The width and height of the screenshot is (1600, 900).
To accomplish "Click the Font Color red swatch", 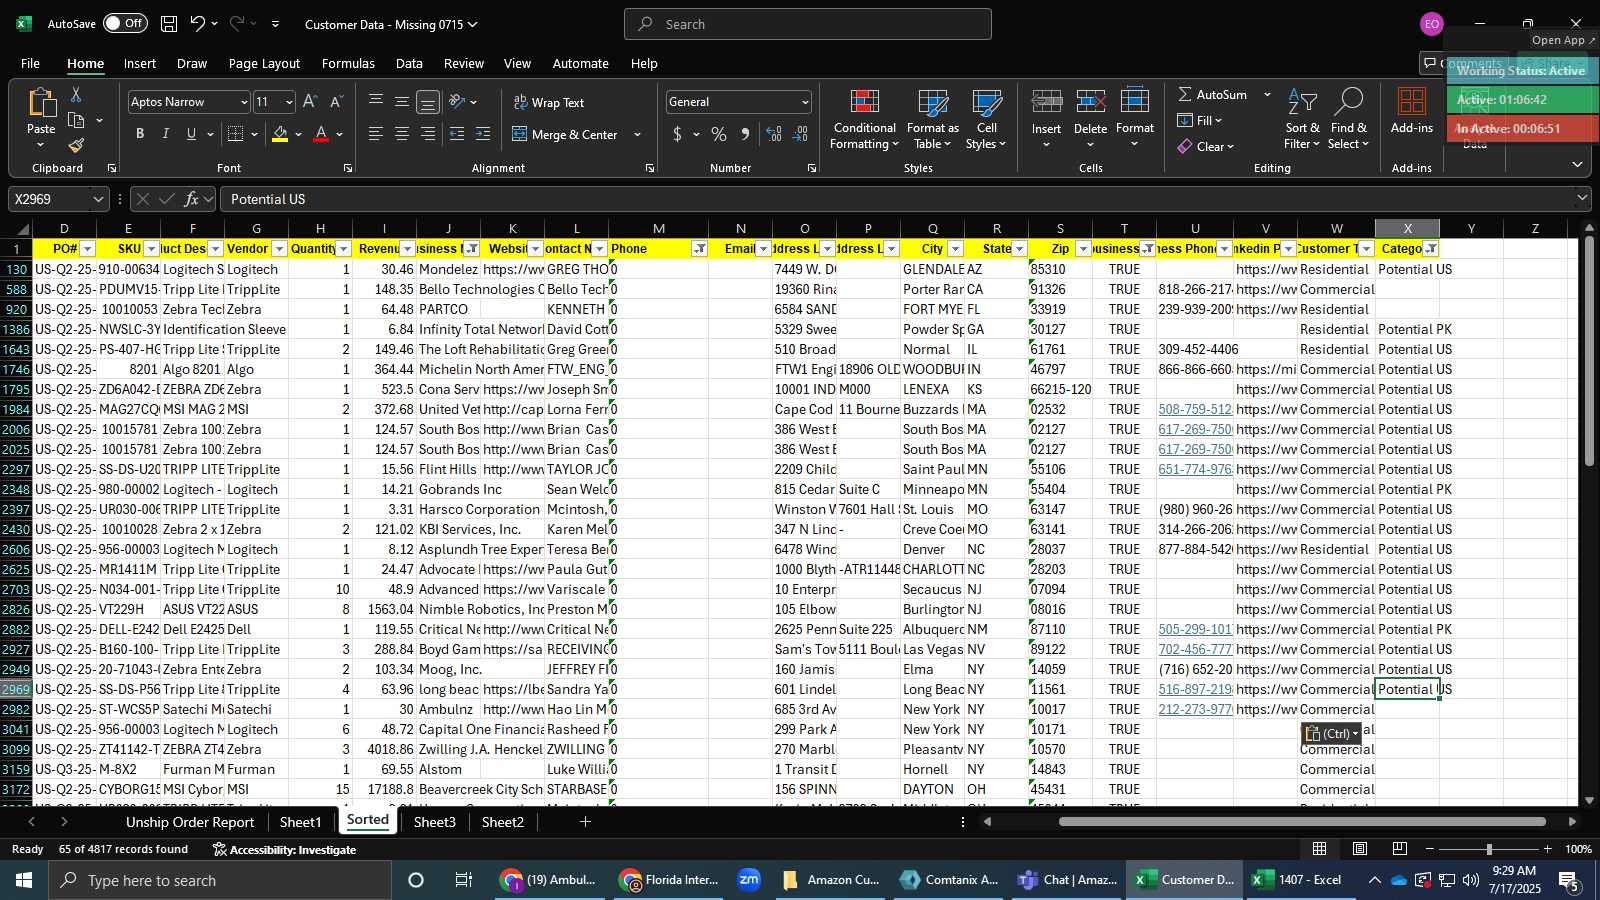I will tap(321, 134).
